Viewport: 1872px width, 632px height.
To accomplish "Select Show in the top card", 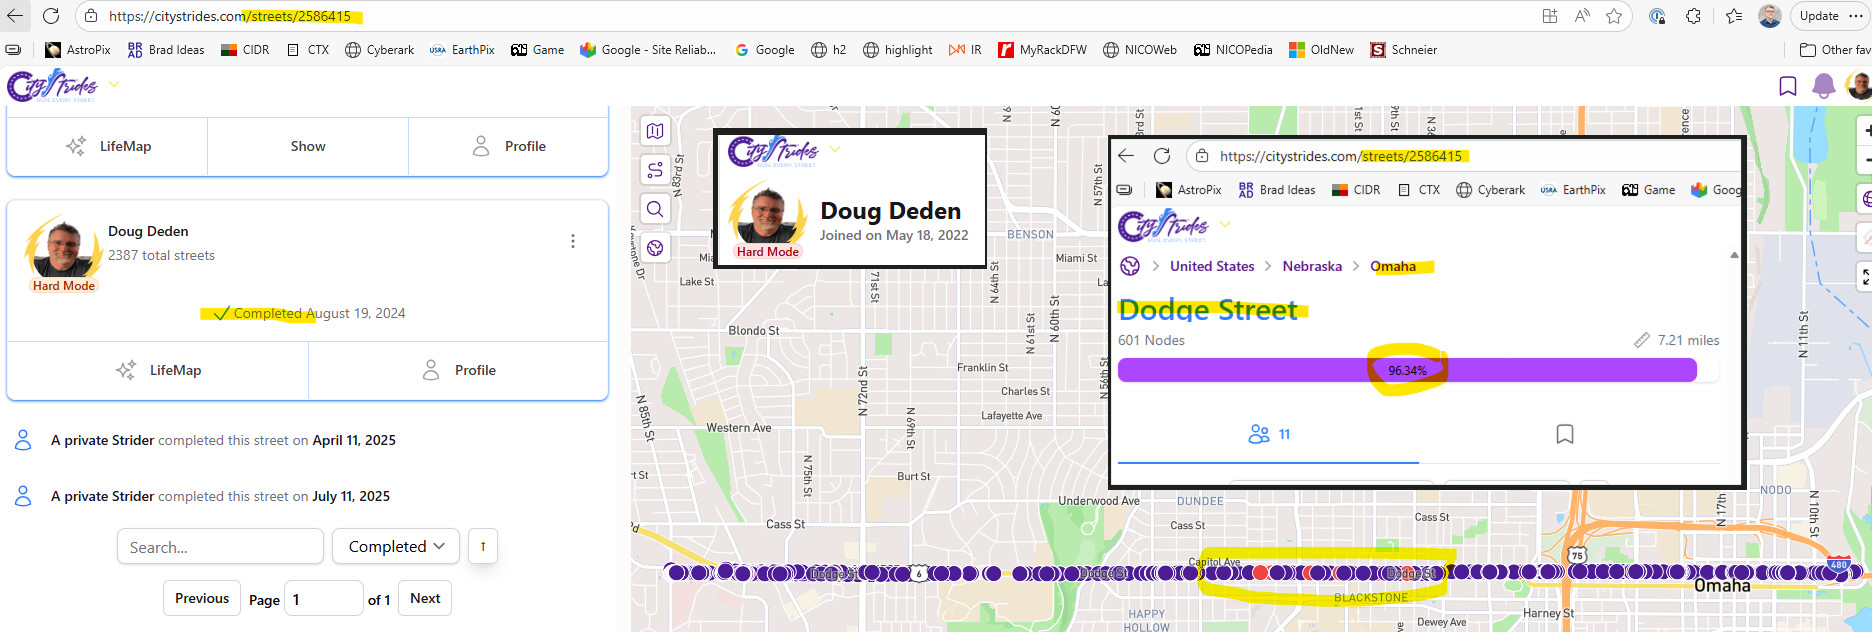I will tap(308, 146).
